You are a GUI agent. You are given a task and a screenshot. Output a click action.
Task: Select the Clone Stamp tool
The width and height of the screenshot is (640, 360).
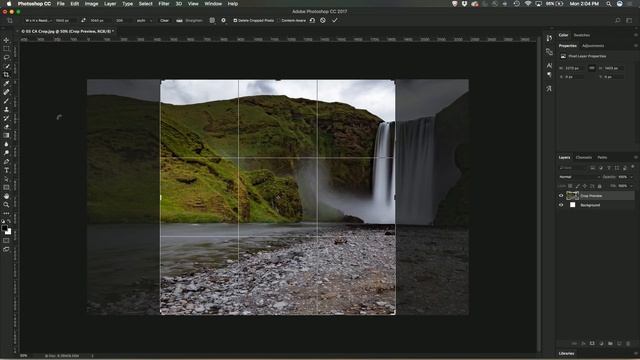[x=6, y=109]
